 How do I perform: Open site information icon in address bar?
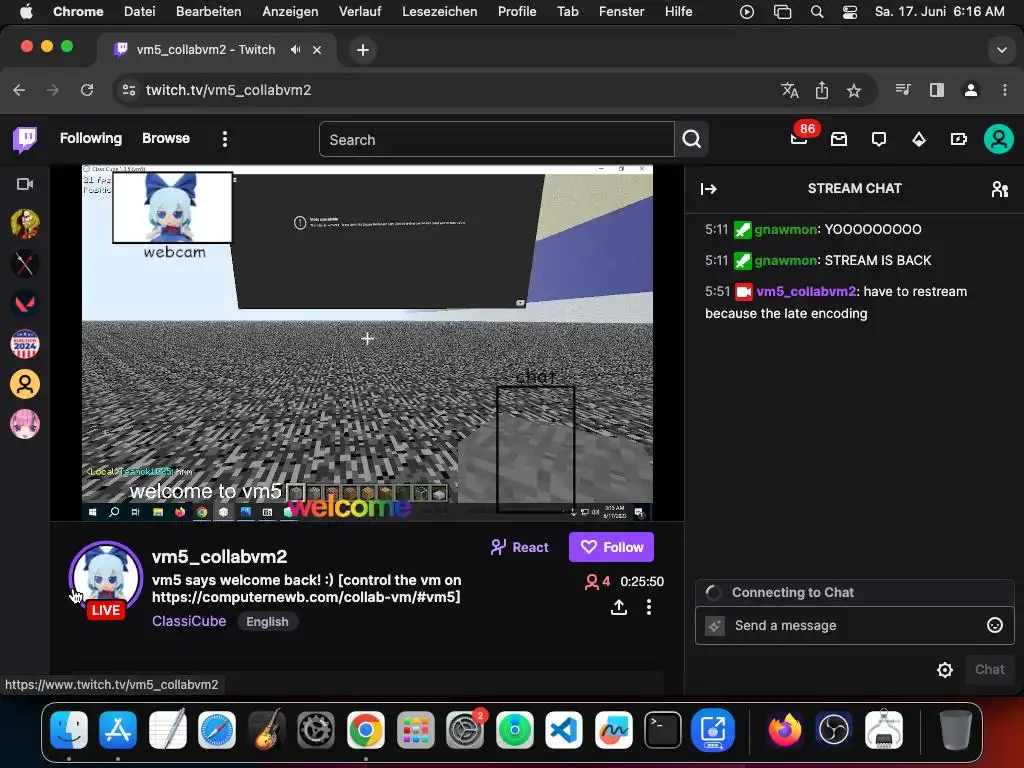pos(129,90)
